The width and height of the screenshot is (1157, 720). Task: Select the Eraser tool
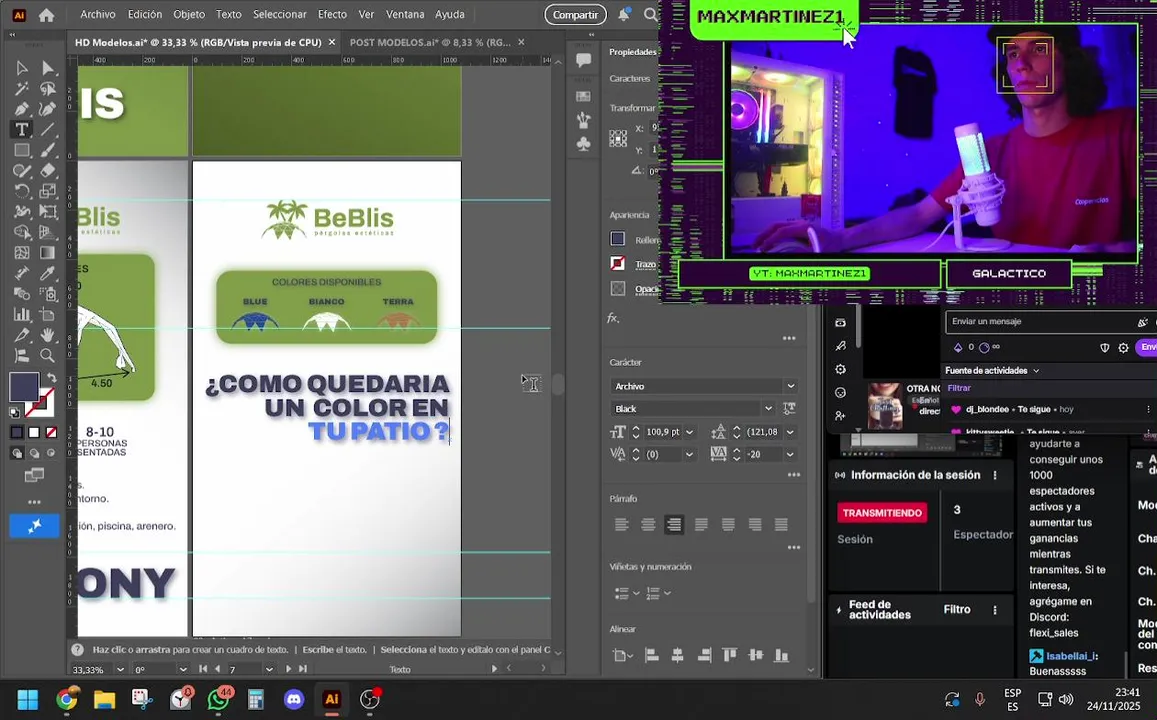tap(47, 170)
